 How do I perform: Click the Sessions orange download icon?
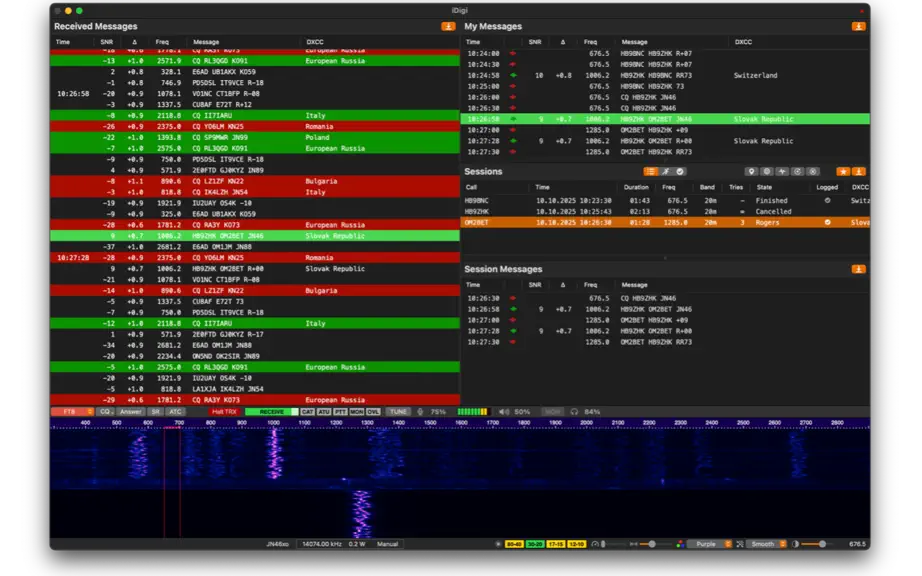pyautogui.click(x=858, y=172)
